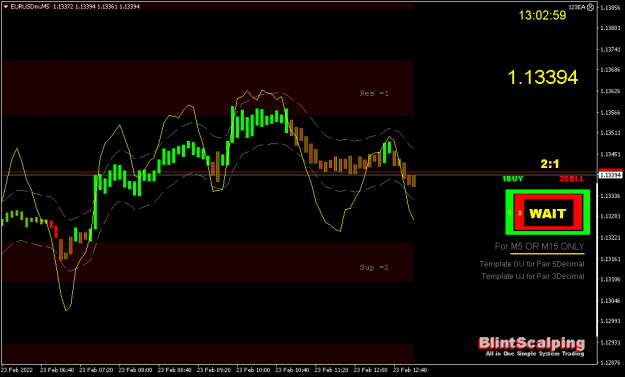This screenshot has height=377, width=625.
Task: Click the 'For M5 OR M15 ONLY' text
Action: tap(540, 246)
